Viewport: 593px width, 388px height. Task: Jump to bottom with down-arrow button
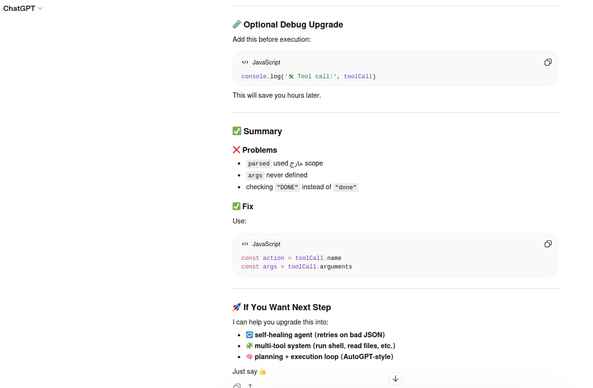coord(395,379)
